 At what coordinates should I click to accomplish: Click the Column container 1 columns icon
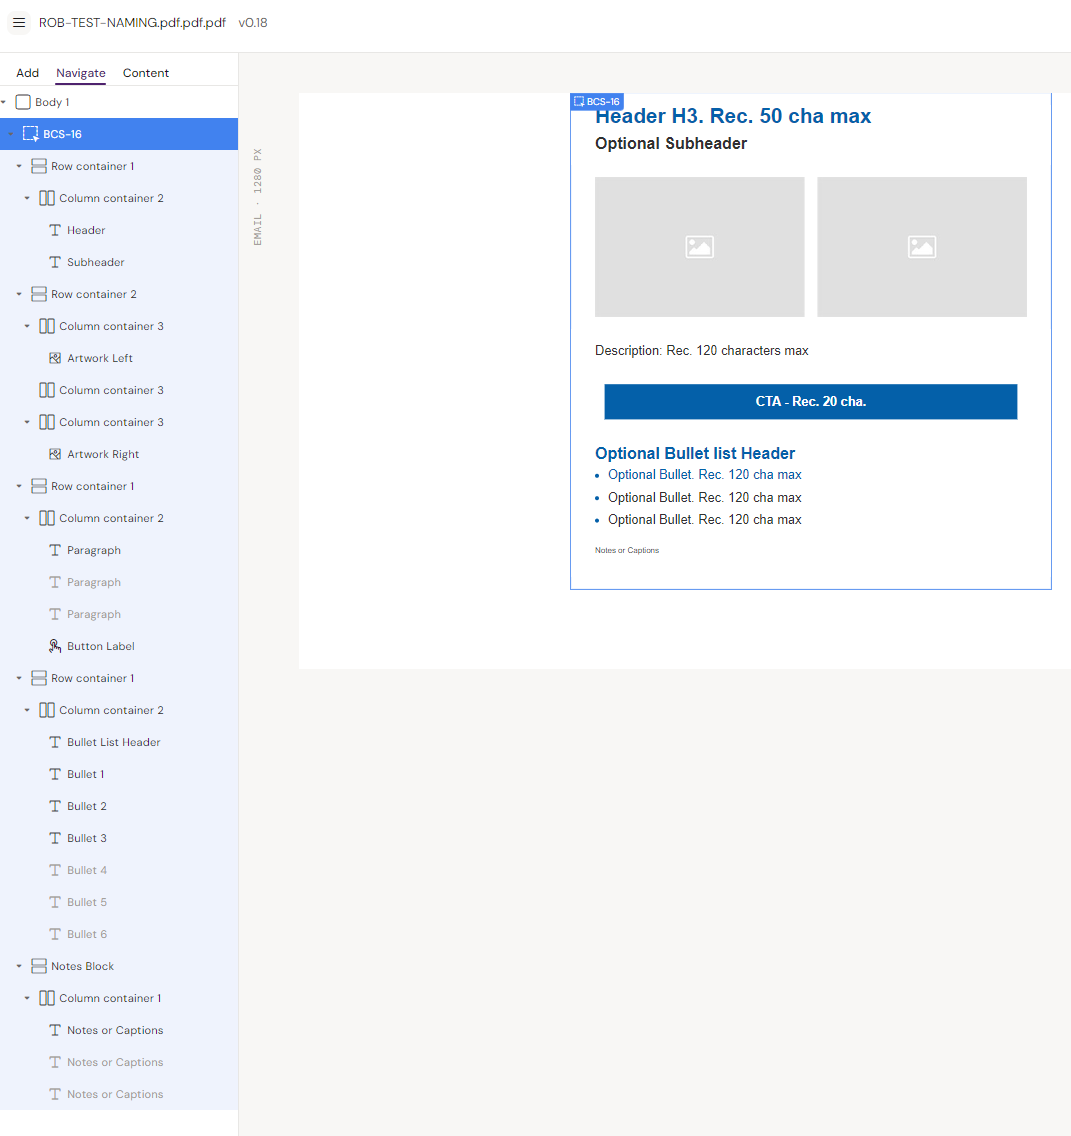click(x=47, y=998)
